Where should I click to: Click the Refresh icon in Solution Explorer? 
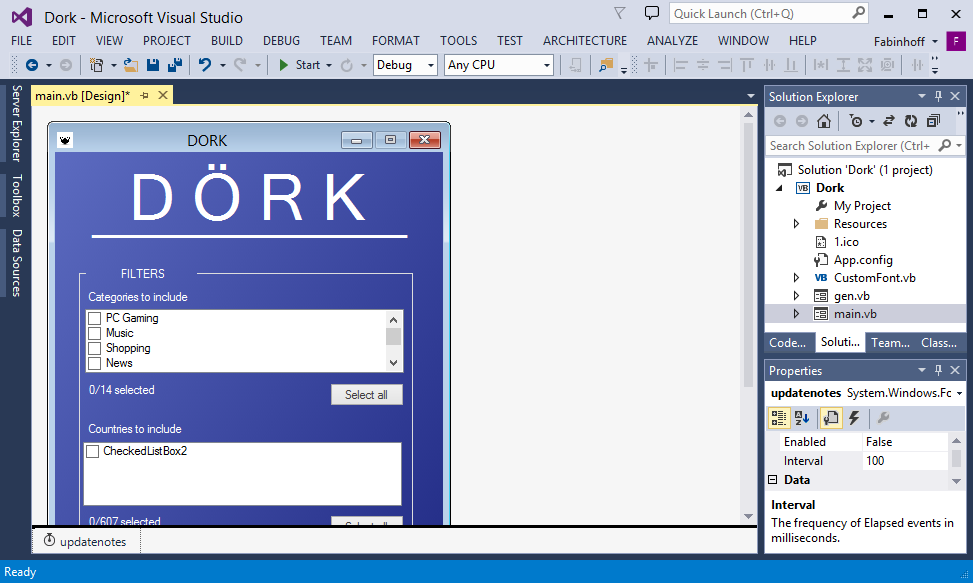coord(911,121)
